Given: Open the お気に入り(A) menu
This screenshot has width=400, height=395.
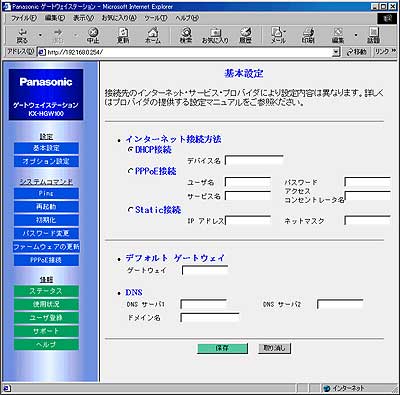Looking at the screenshot, I should 119,18.
